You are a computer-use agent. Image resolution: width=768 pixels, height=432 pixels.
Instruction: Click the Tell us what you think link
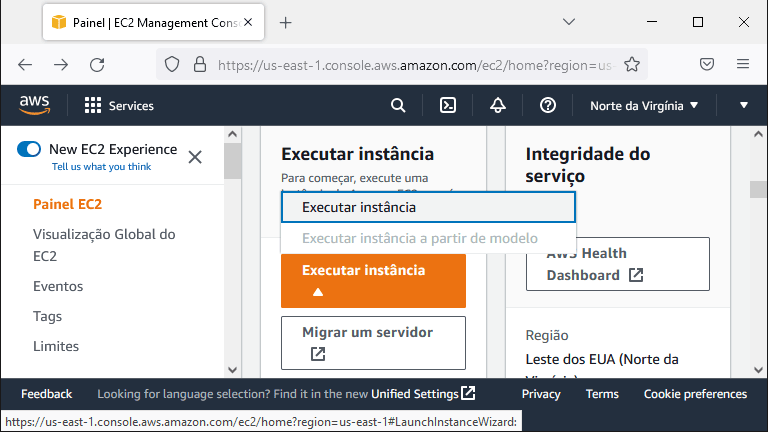click(101, 167)
